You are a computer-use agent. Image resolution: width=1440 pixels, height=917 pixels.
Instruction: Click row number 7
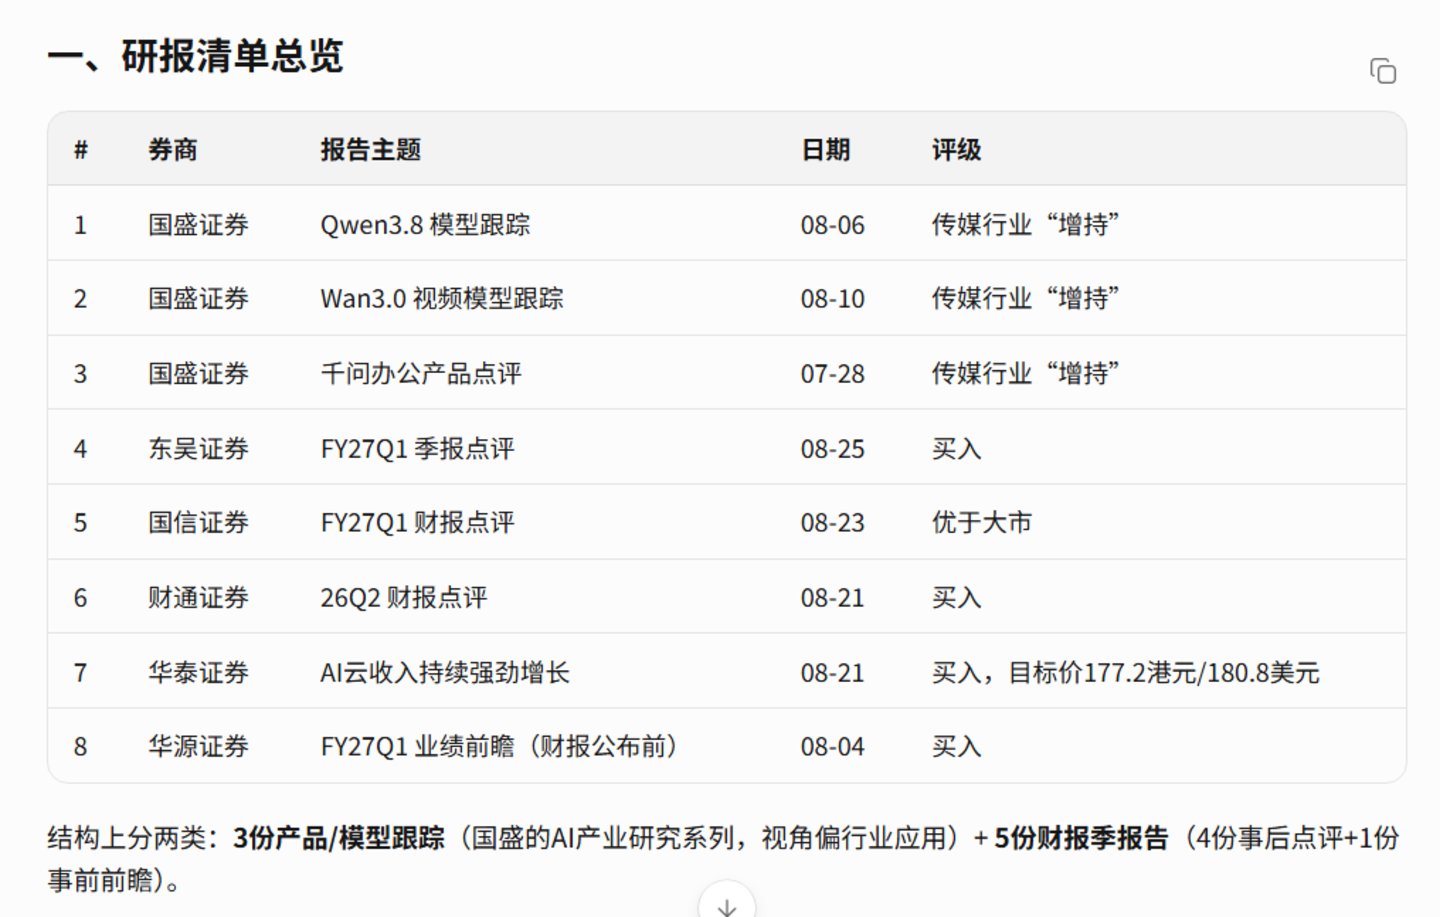80,673
